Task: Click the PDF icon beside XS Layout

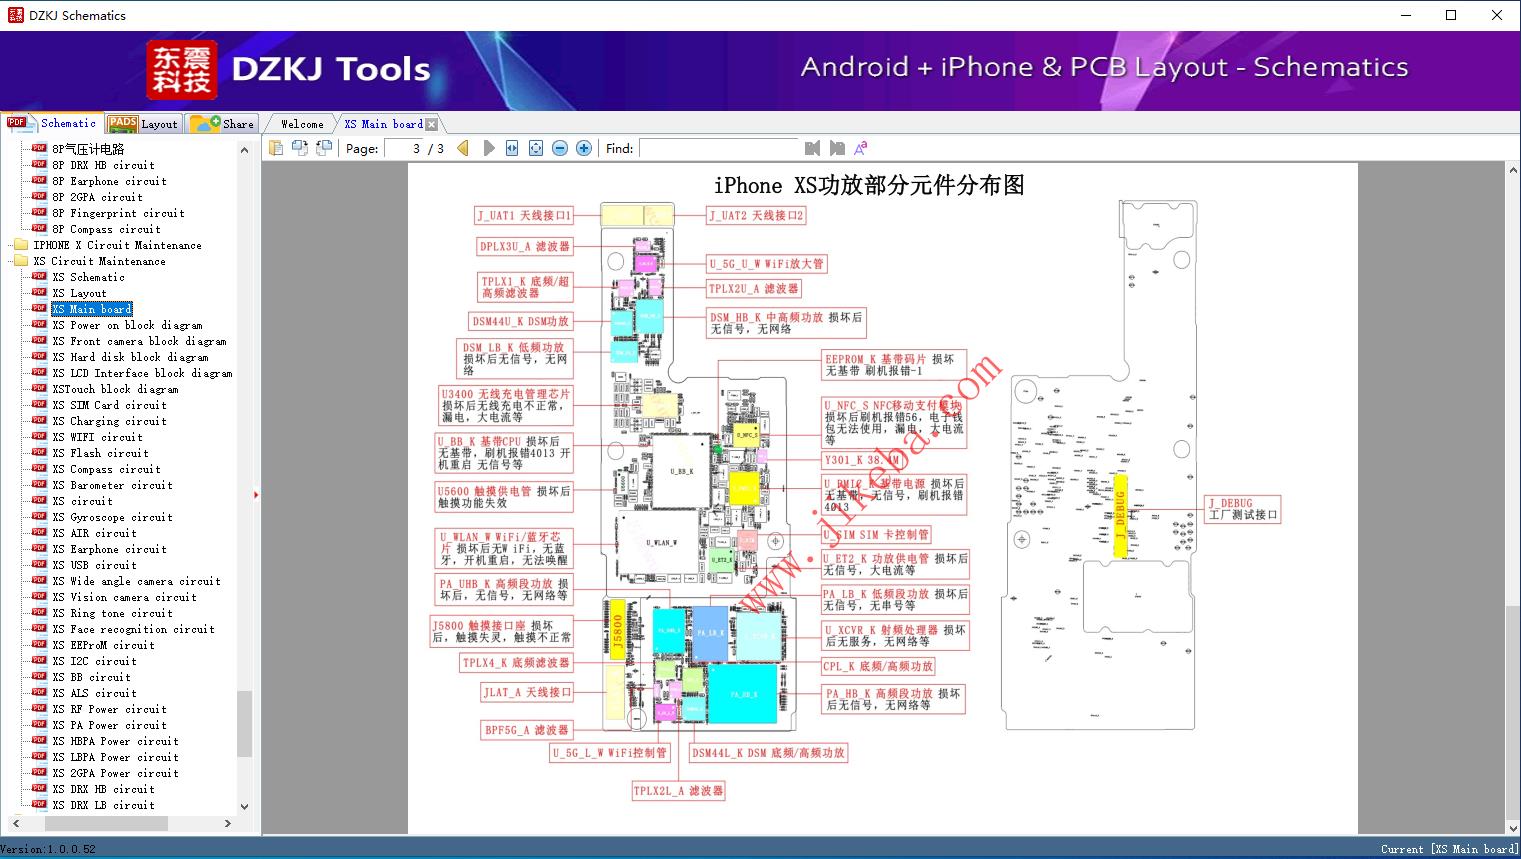Action: (x=39, y=293)
